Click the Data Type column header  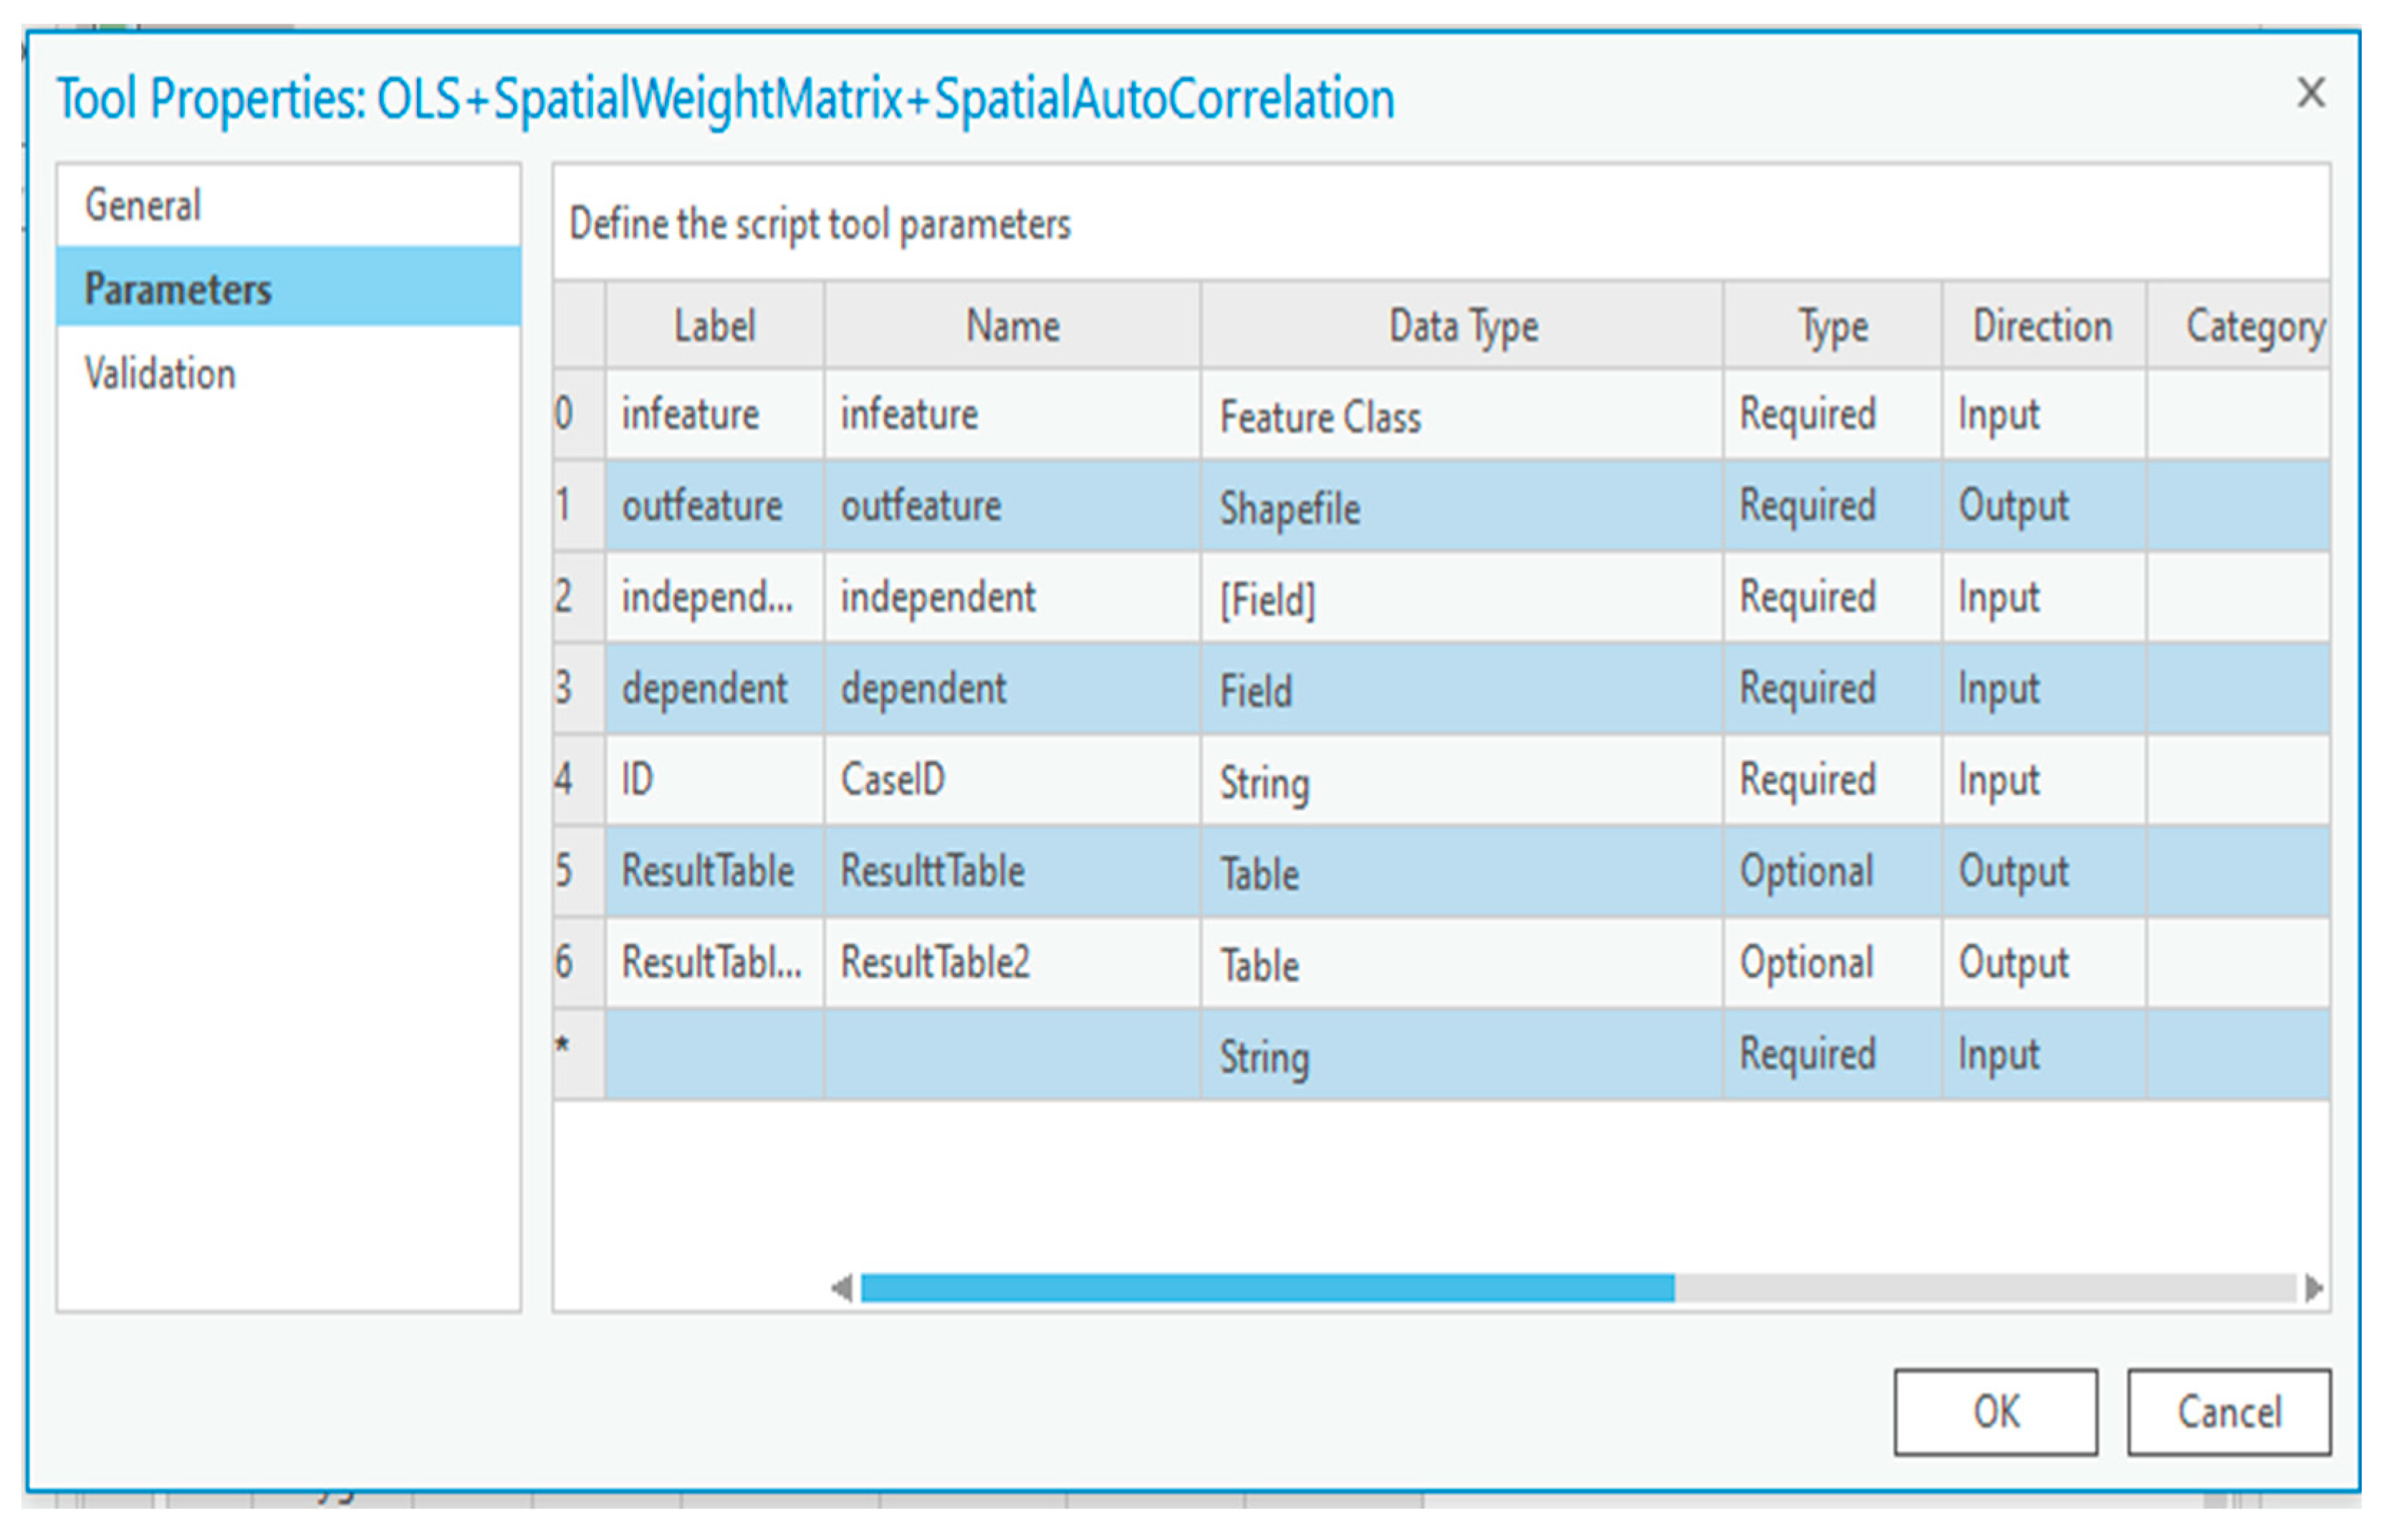pos(1462,327)
